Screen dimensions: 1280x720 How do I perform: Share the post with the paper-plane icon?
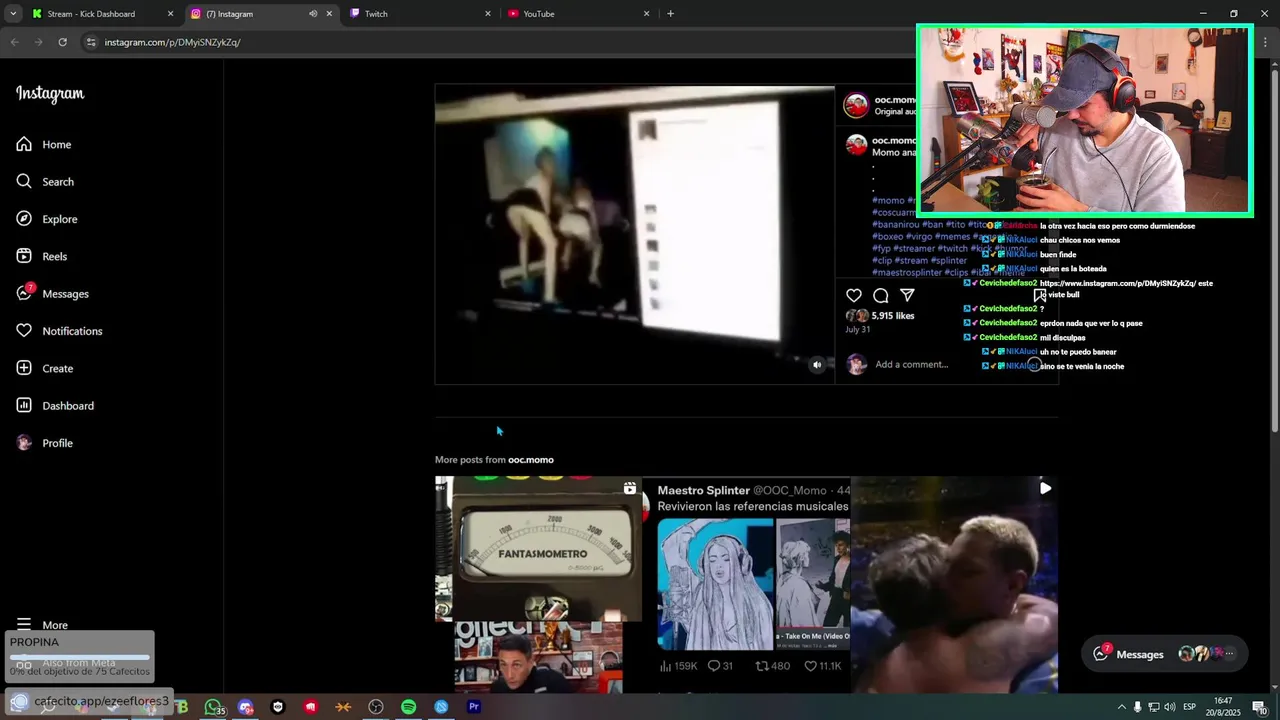(x=907, y=296)
